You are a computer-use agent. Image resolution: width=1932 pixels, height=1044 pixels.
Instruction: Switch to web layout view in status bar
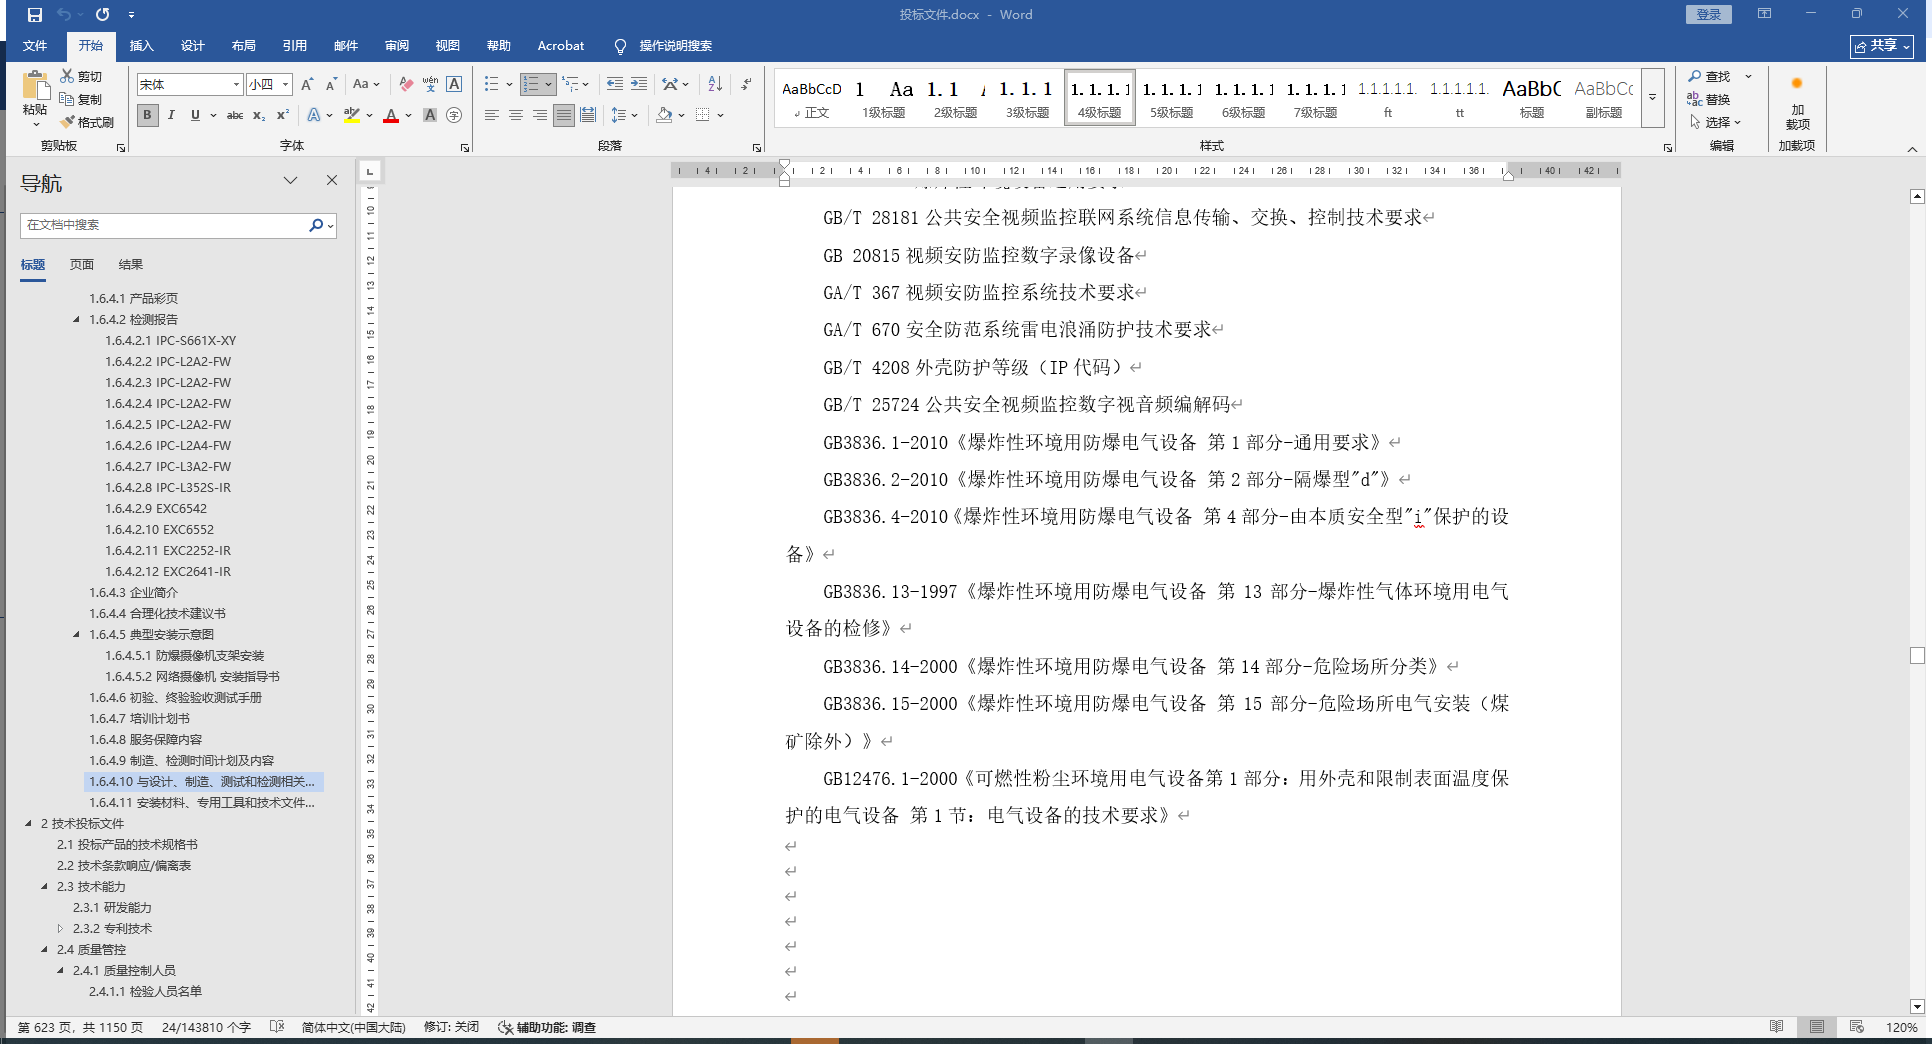coord(1857,1027)
